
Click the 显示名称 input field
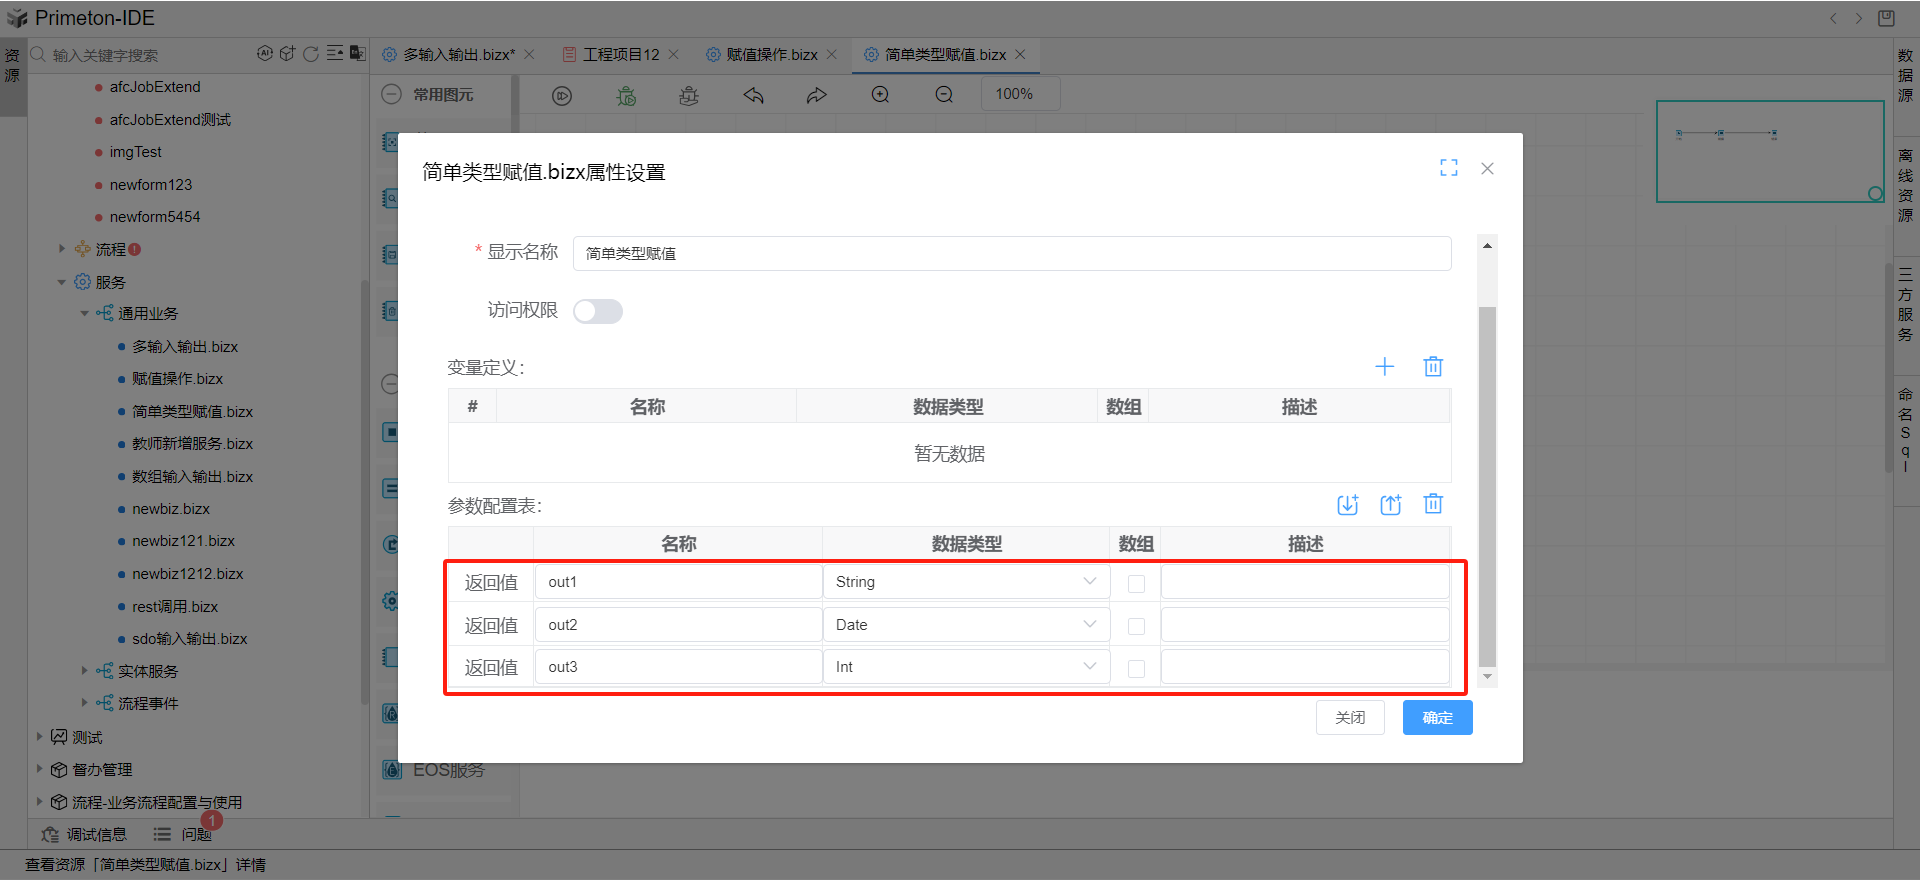click(x=1011, y=254)
